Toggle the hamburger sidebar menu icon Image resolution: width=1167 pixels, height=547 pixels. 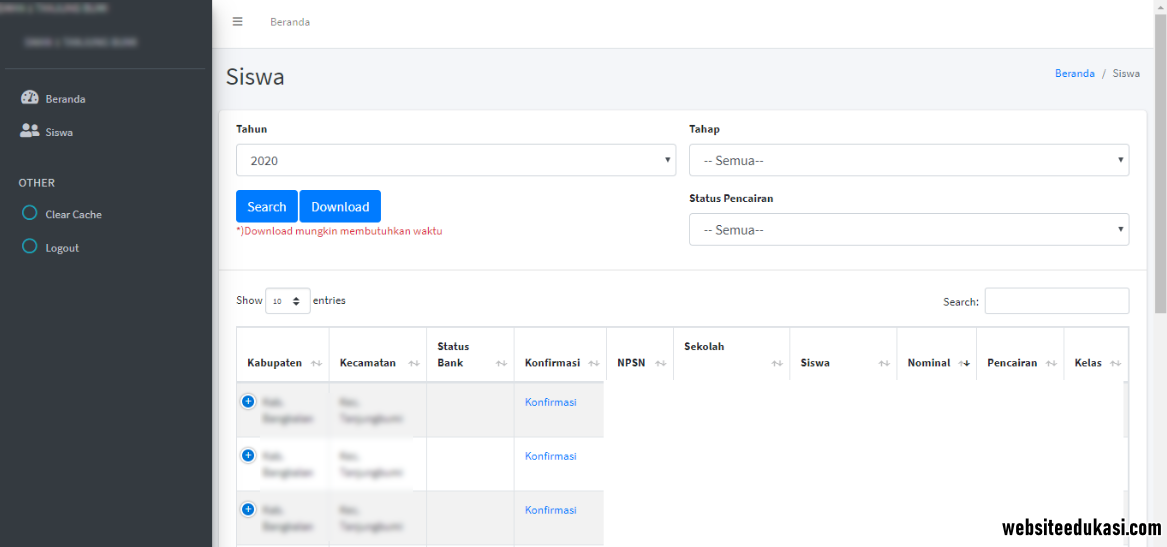pyautogui.click(x=237, y=21)
